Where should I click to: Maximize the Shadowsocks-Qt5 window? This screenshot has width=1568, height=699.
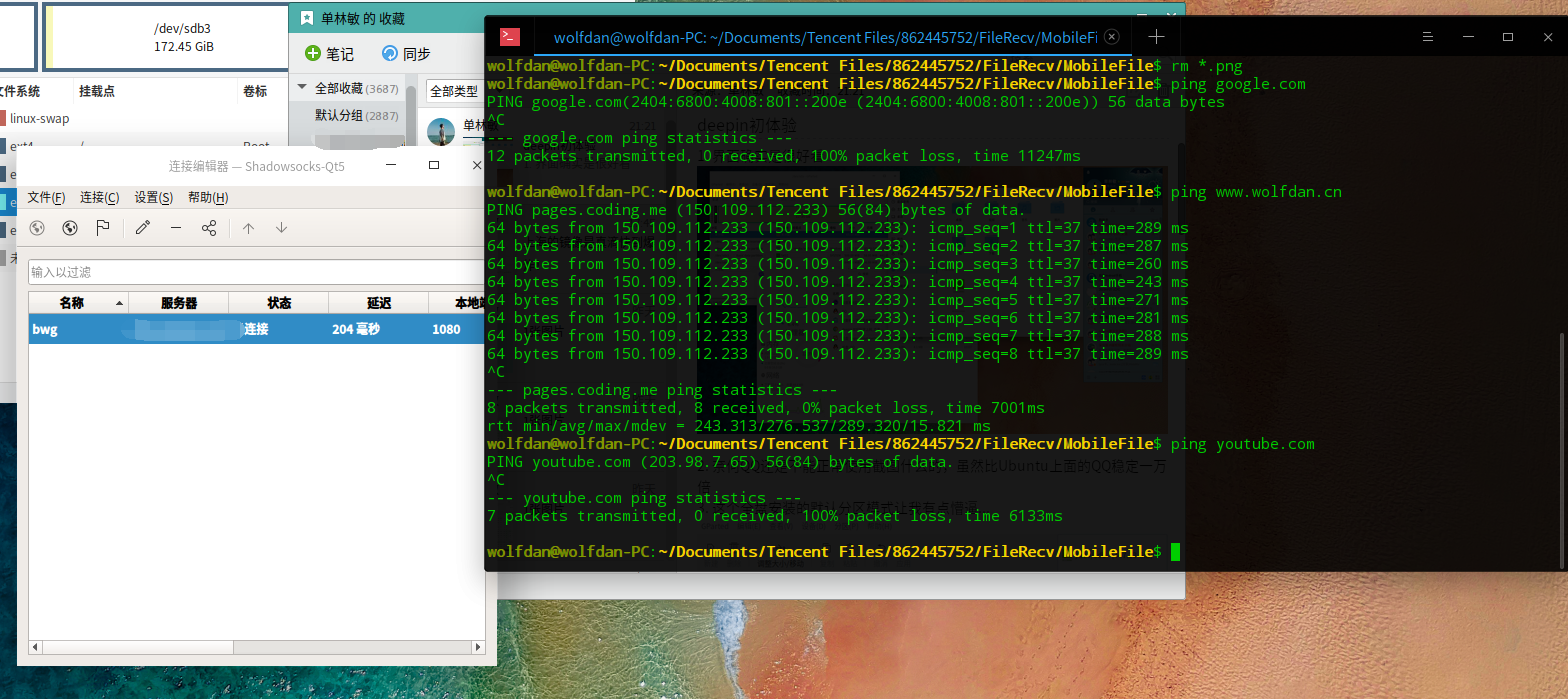click(x=434, y=165)
